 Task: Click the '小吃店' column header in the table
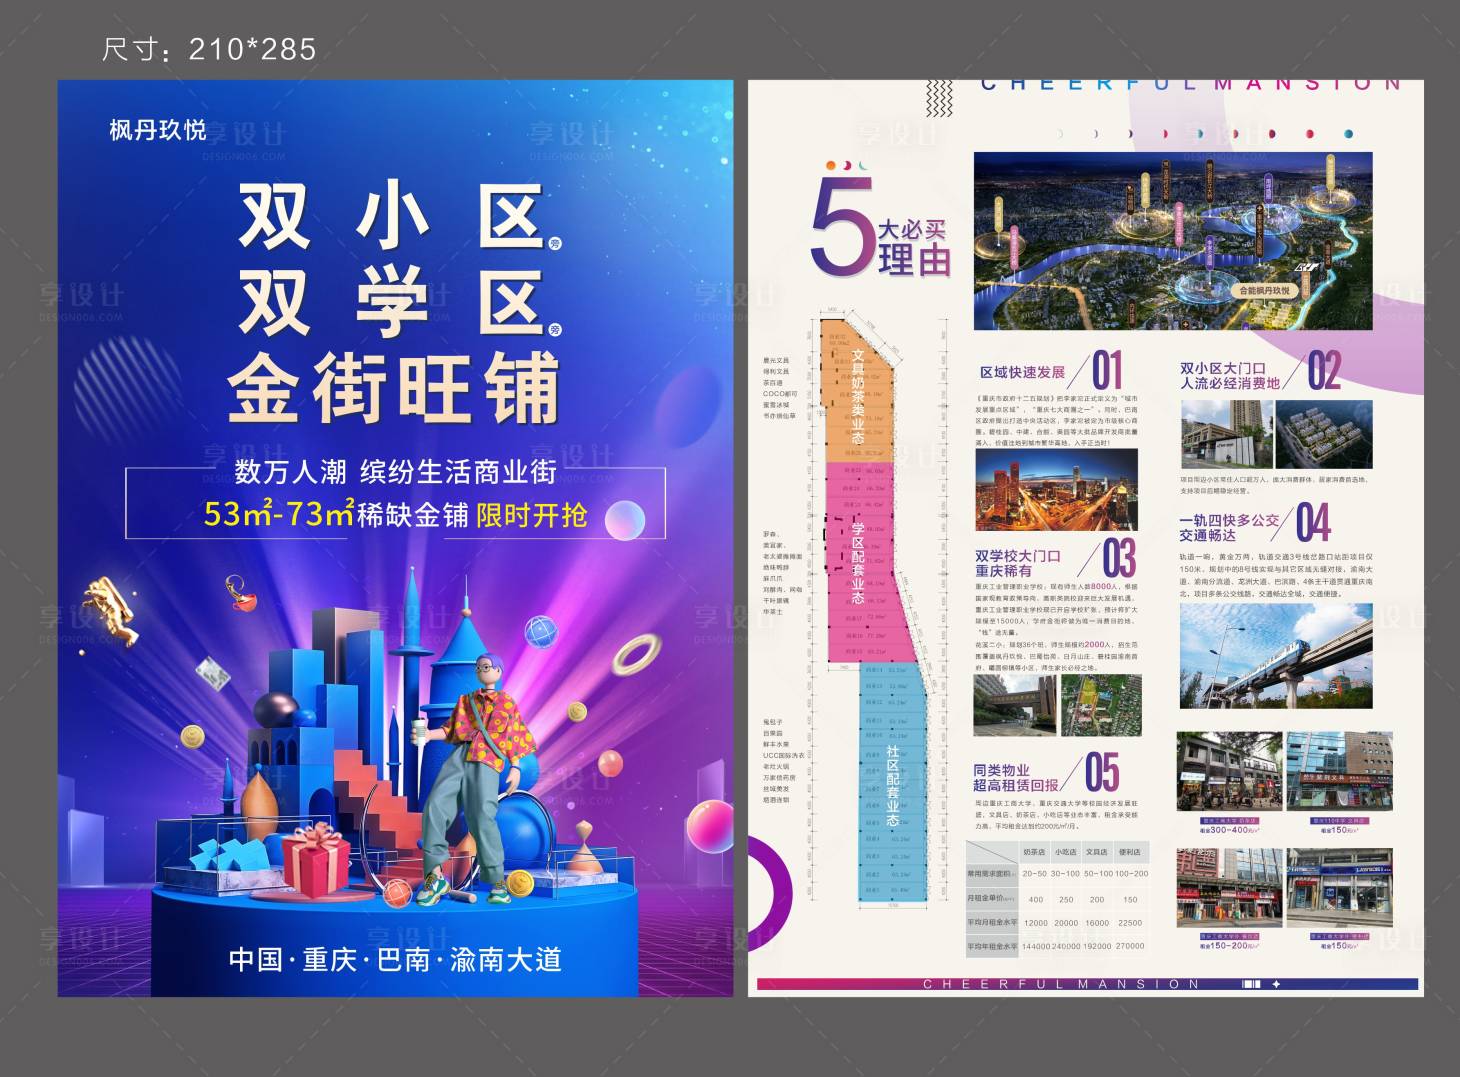point(1066,852)
